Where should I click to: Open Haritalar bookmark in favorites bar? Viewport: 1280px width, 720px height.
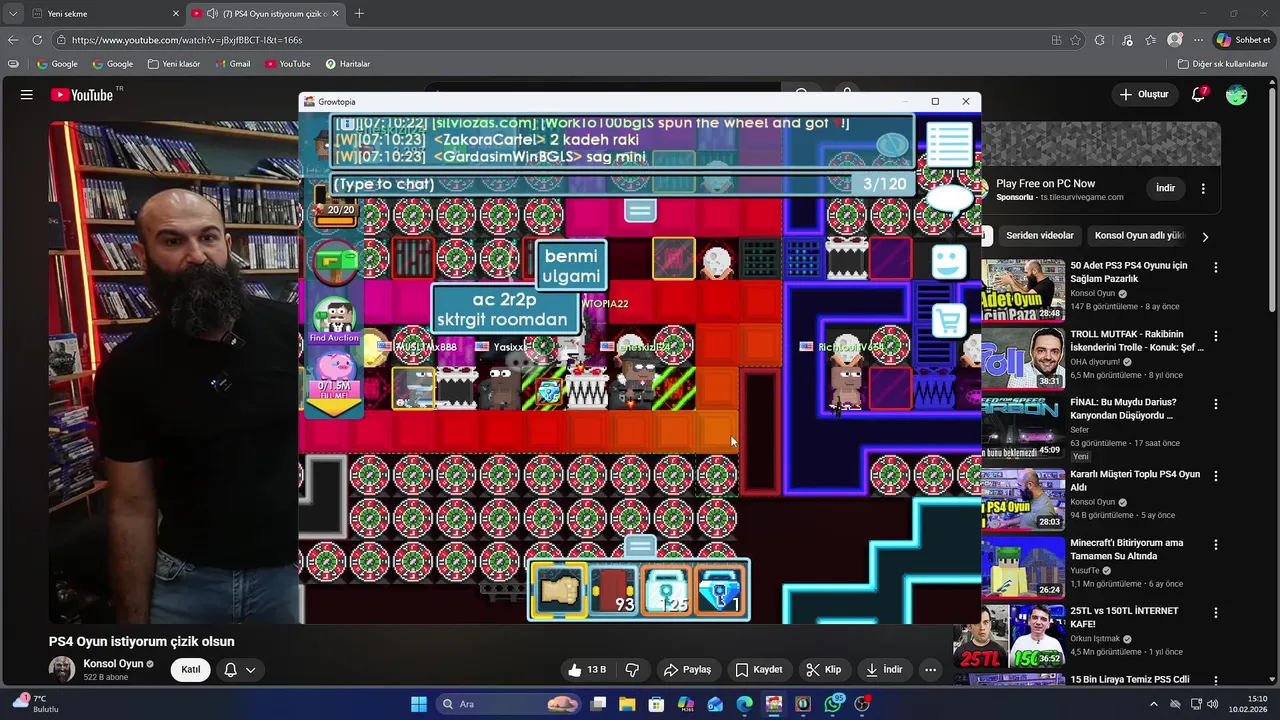pos(347,64)
